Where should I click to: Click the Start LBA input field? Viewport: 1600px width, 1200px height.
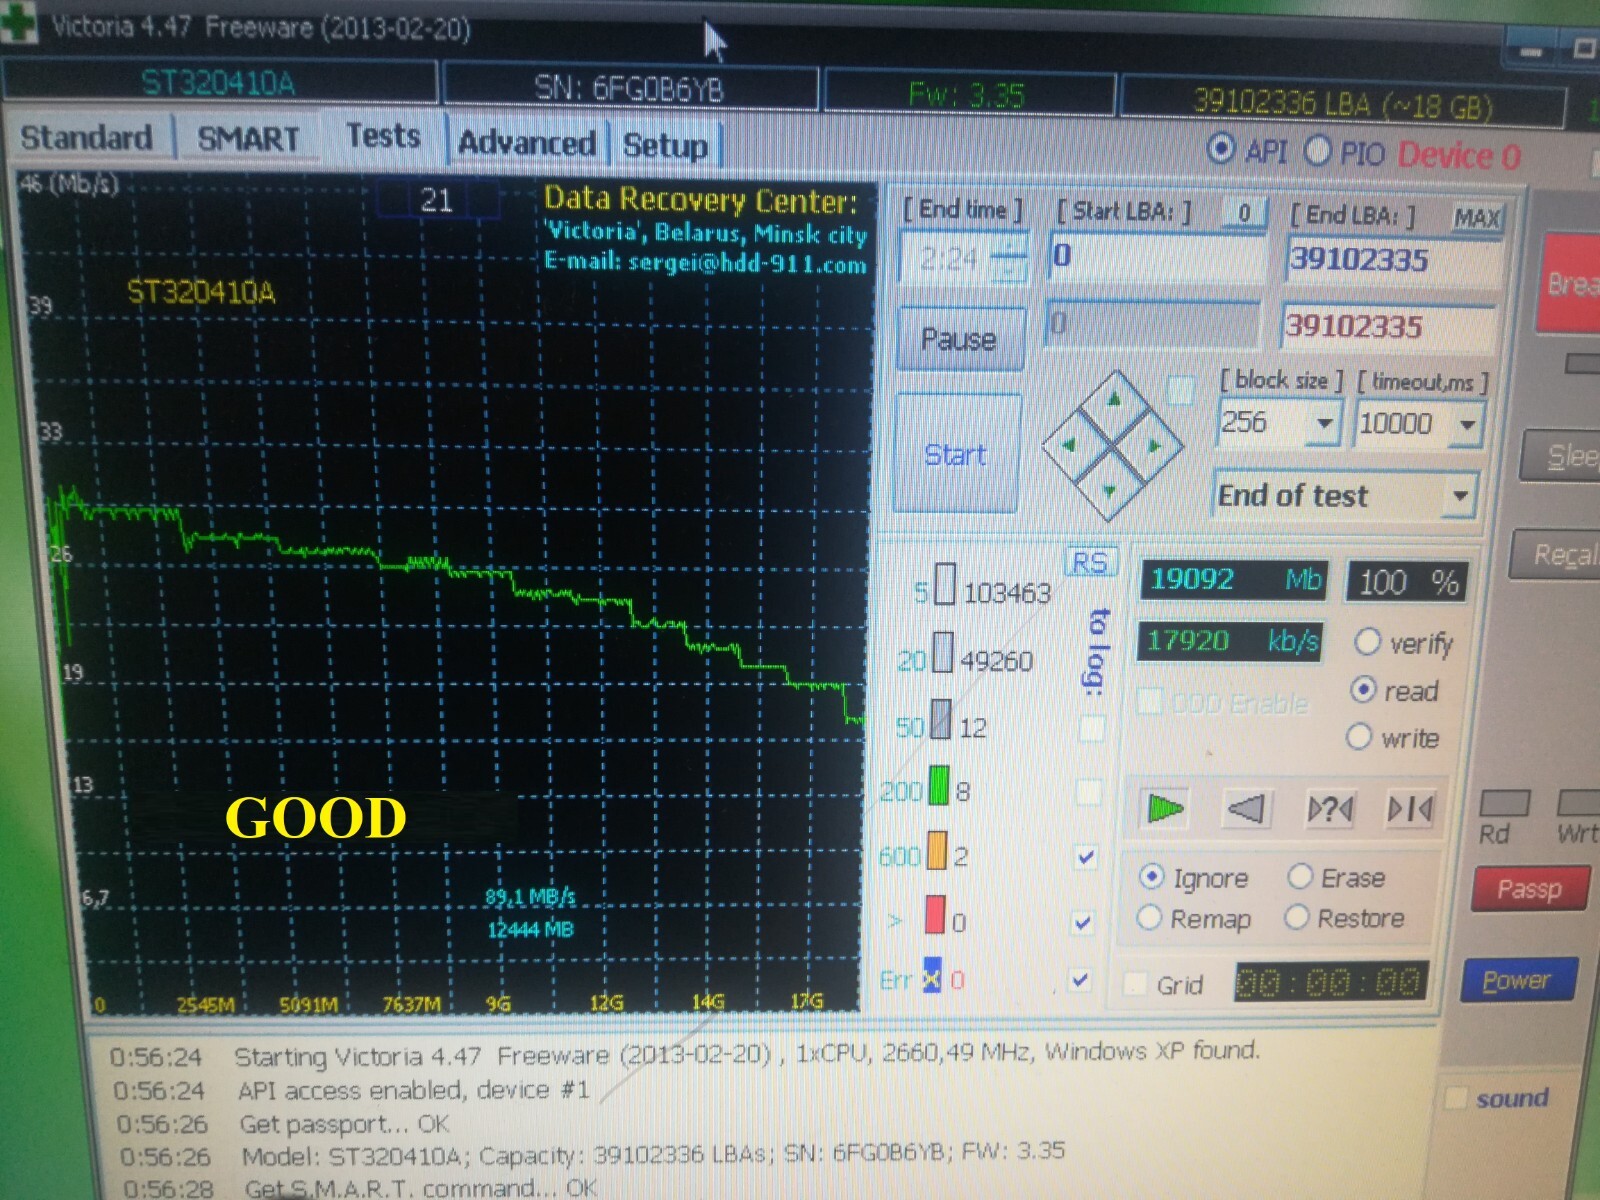(x=1154, y=257)
